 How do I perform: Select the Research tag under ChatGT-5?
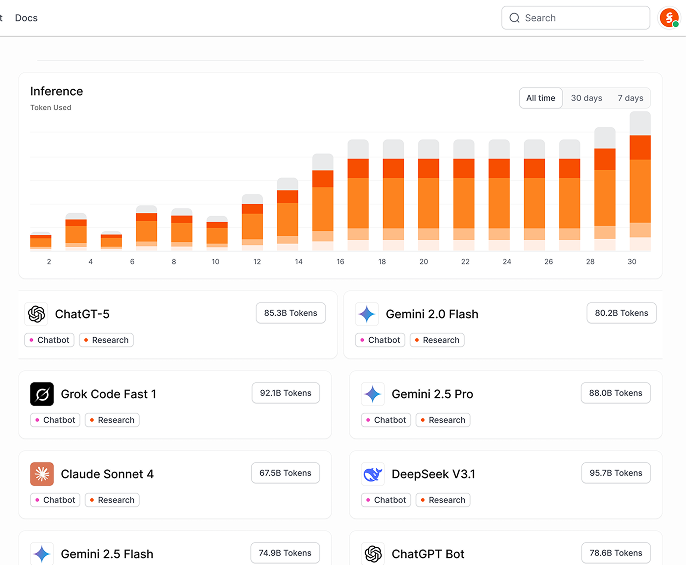click(x=106, y=340)
